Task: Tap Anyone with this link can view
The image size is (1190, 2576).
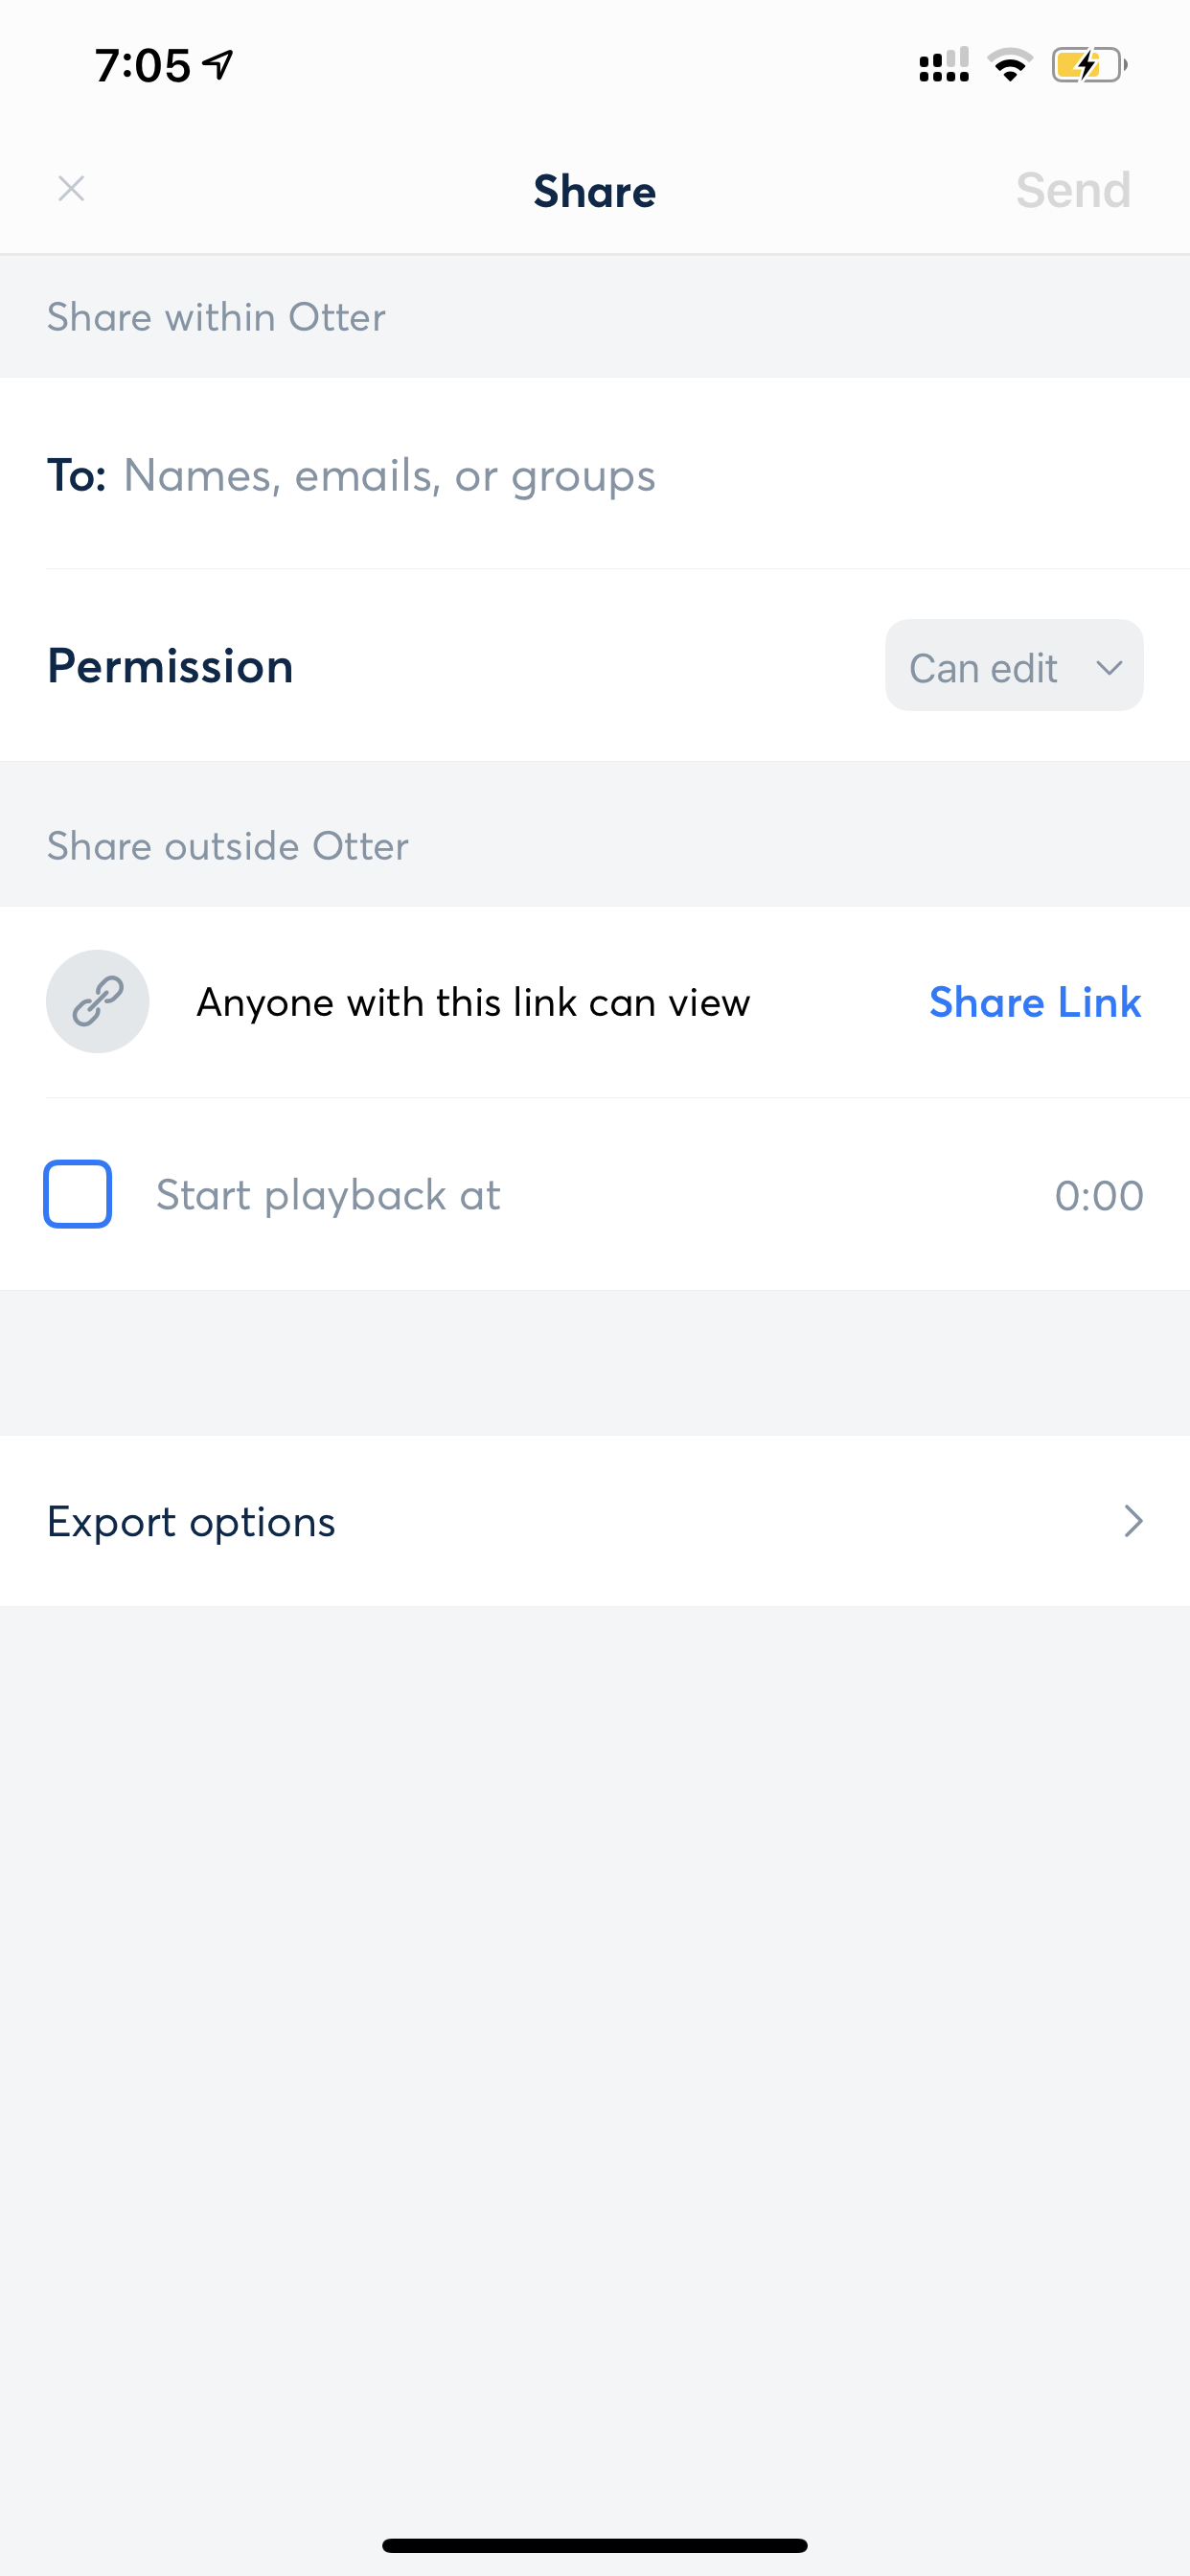Action: (x=473, y=1002)
